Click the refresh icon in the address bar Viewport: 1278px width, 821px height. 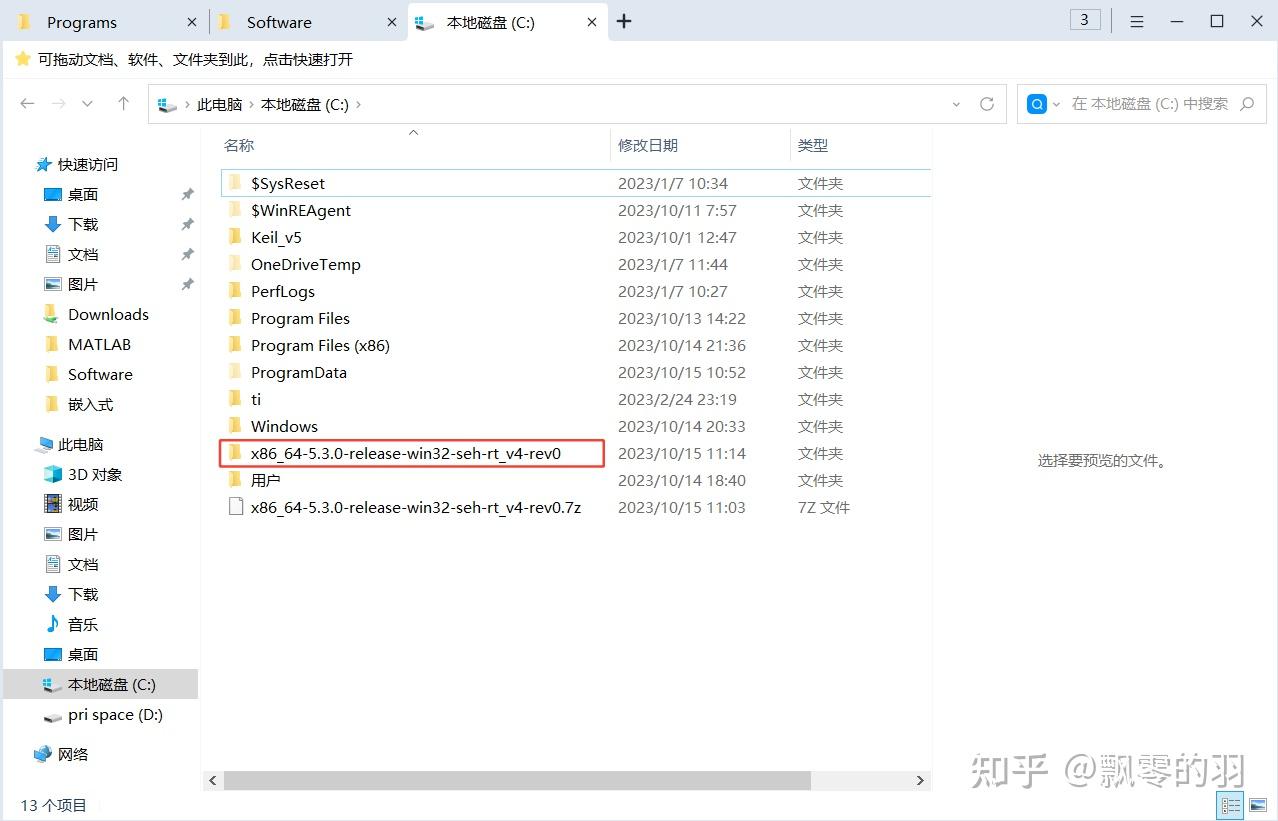(x=987, y=103)
